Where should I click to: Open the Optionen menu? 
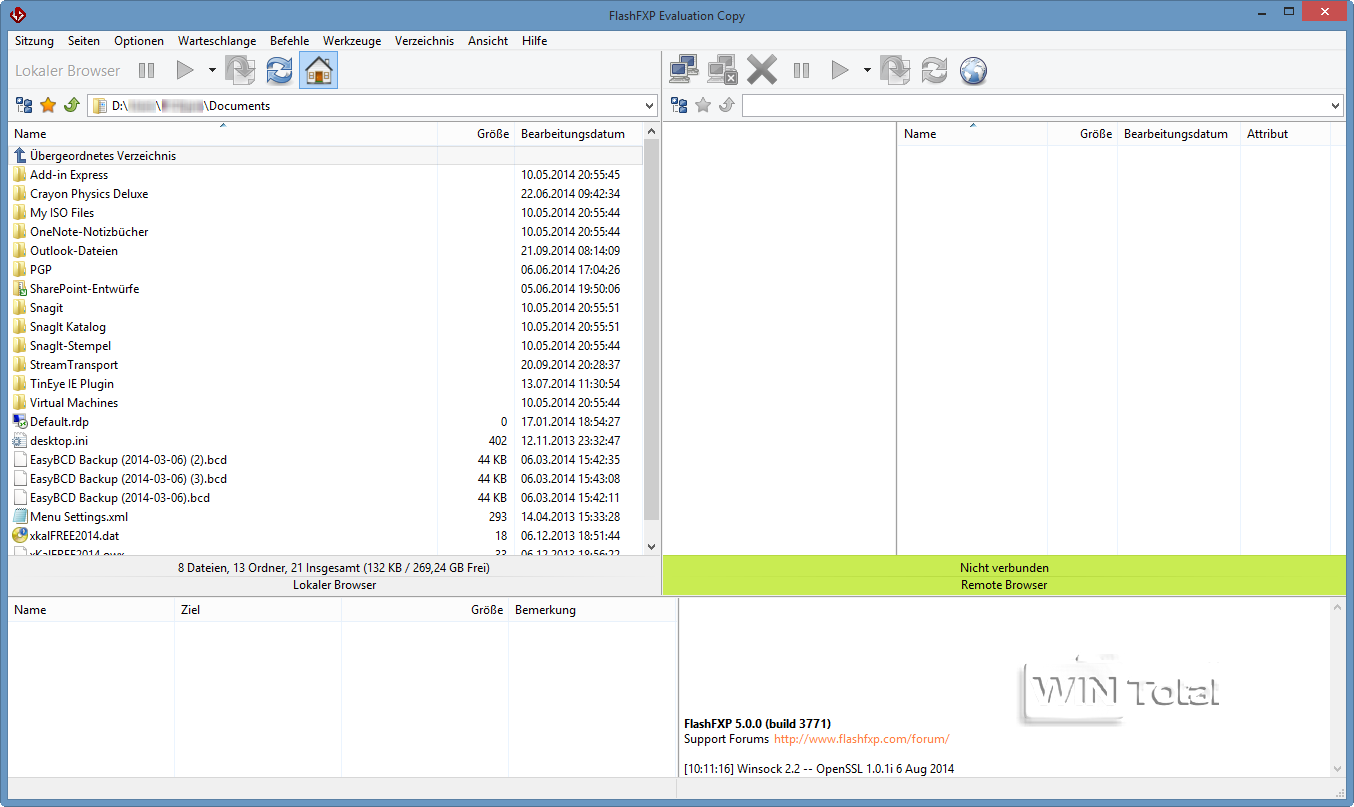click(x=139, y=41)
